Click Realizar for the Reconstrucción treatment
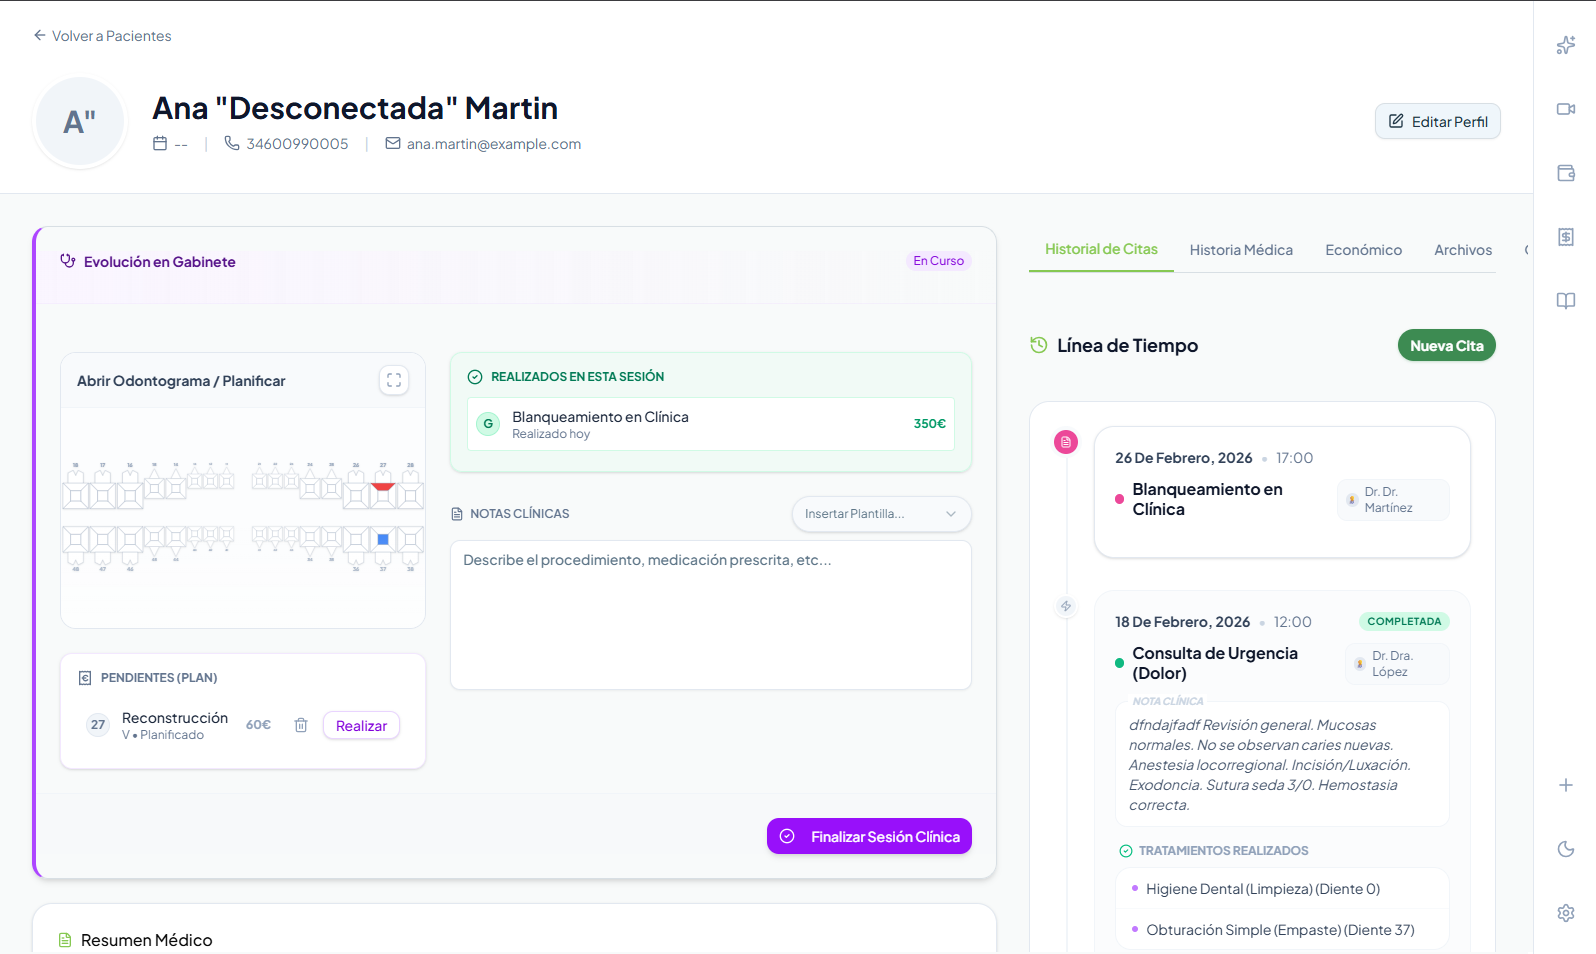The width and height of the screenshot is (1596, 954). tap(361, 726)
